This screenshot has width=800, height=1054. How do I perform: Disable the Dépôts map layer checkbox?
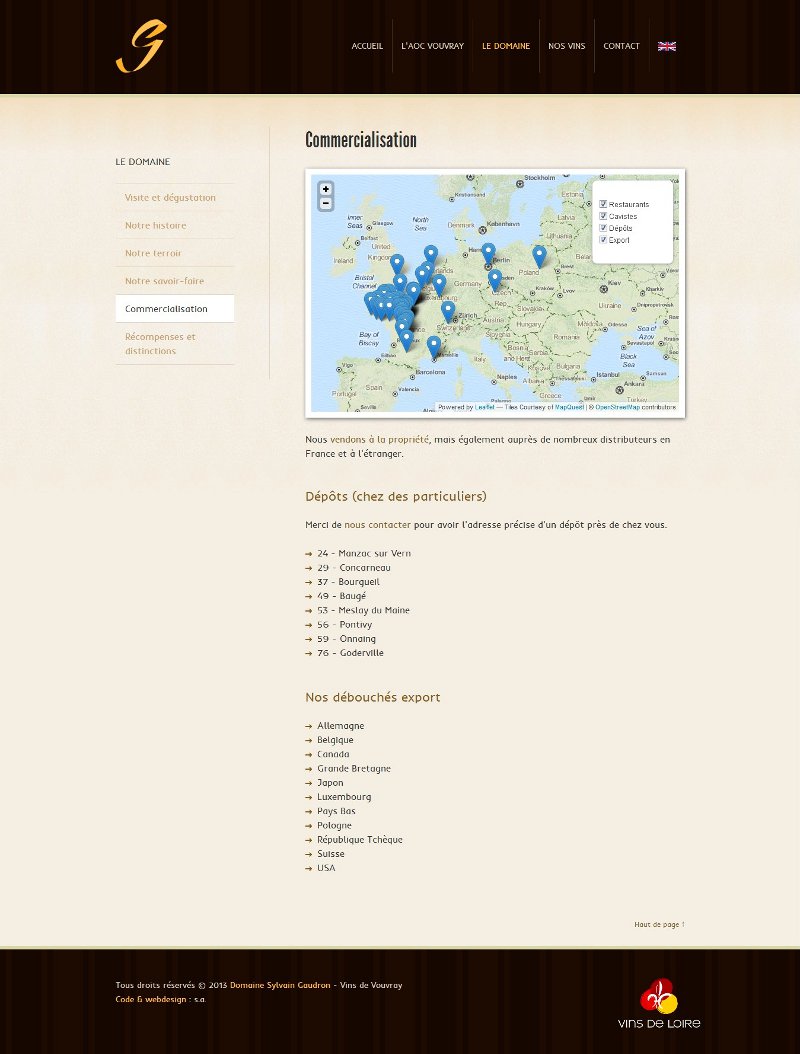603,228
